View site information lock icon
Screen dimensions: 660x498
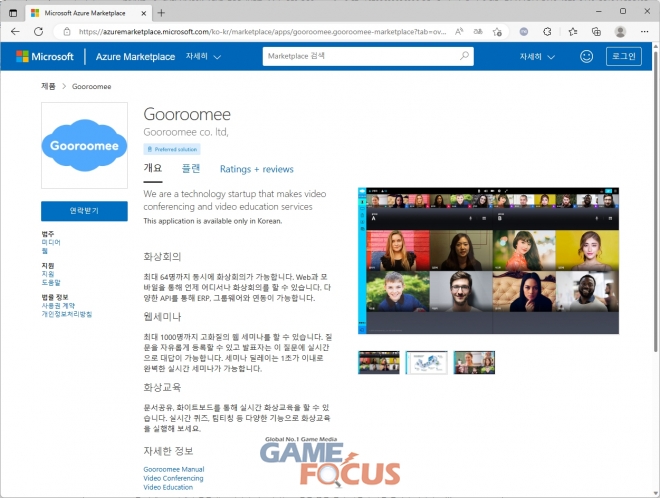point(67,32)
